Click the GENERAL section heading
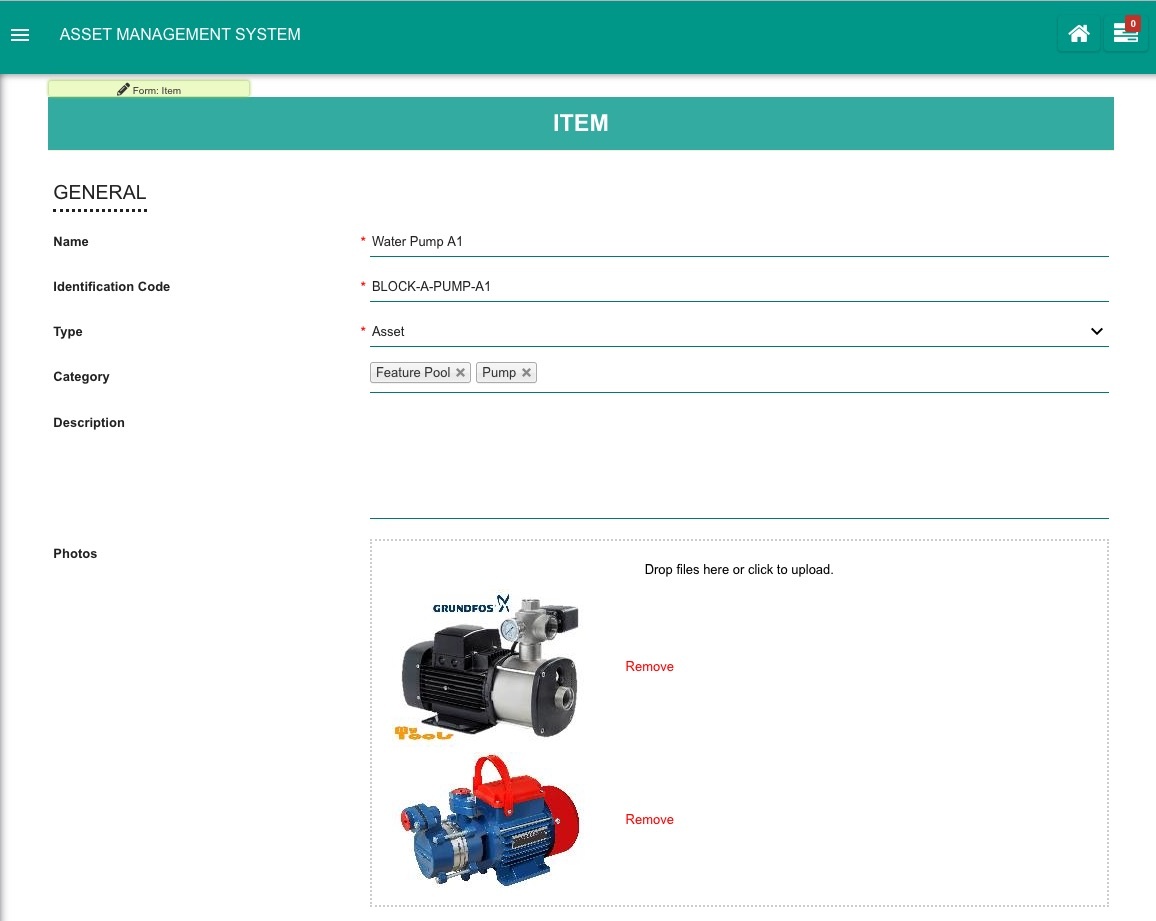1156x921 pixels. 100,193
